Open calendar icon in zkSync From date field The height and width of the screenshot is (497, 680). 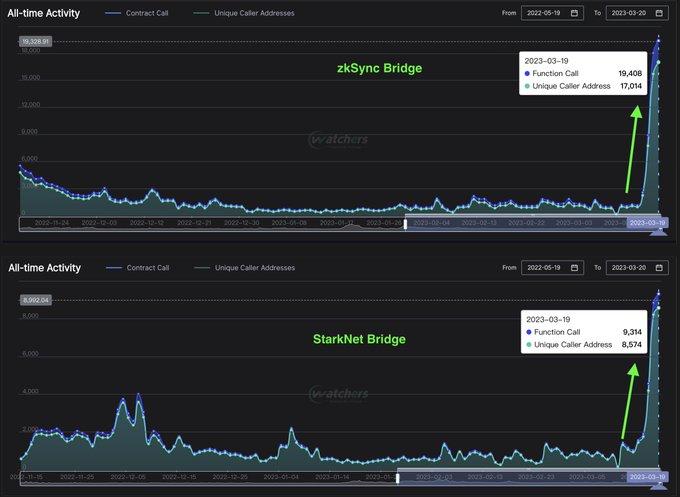574,13
